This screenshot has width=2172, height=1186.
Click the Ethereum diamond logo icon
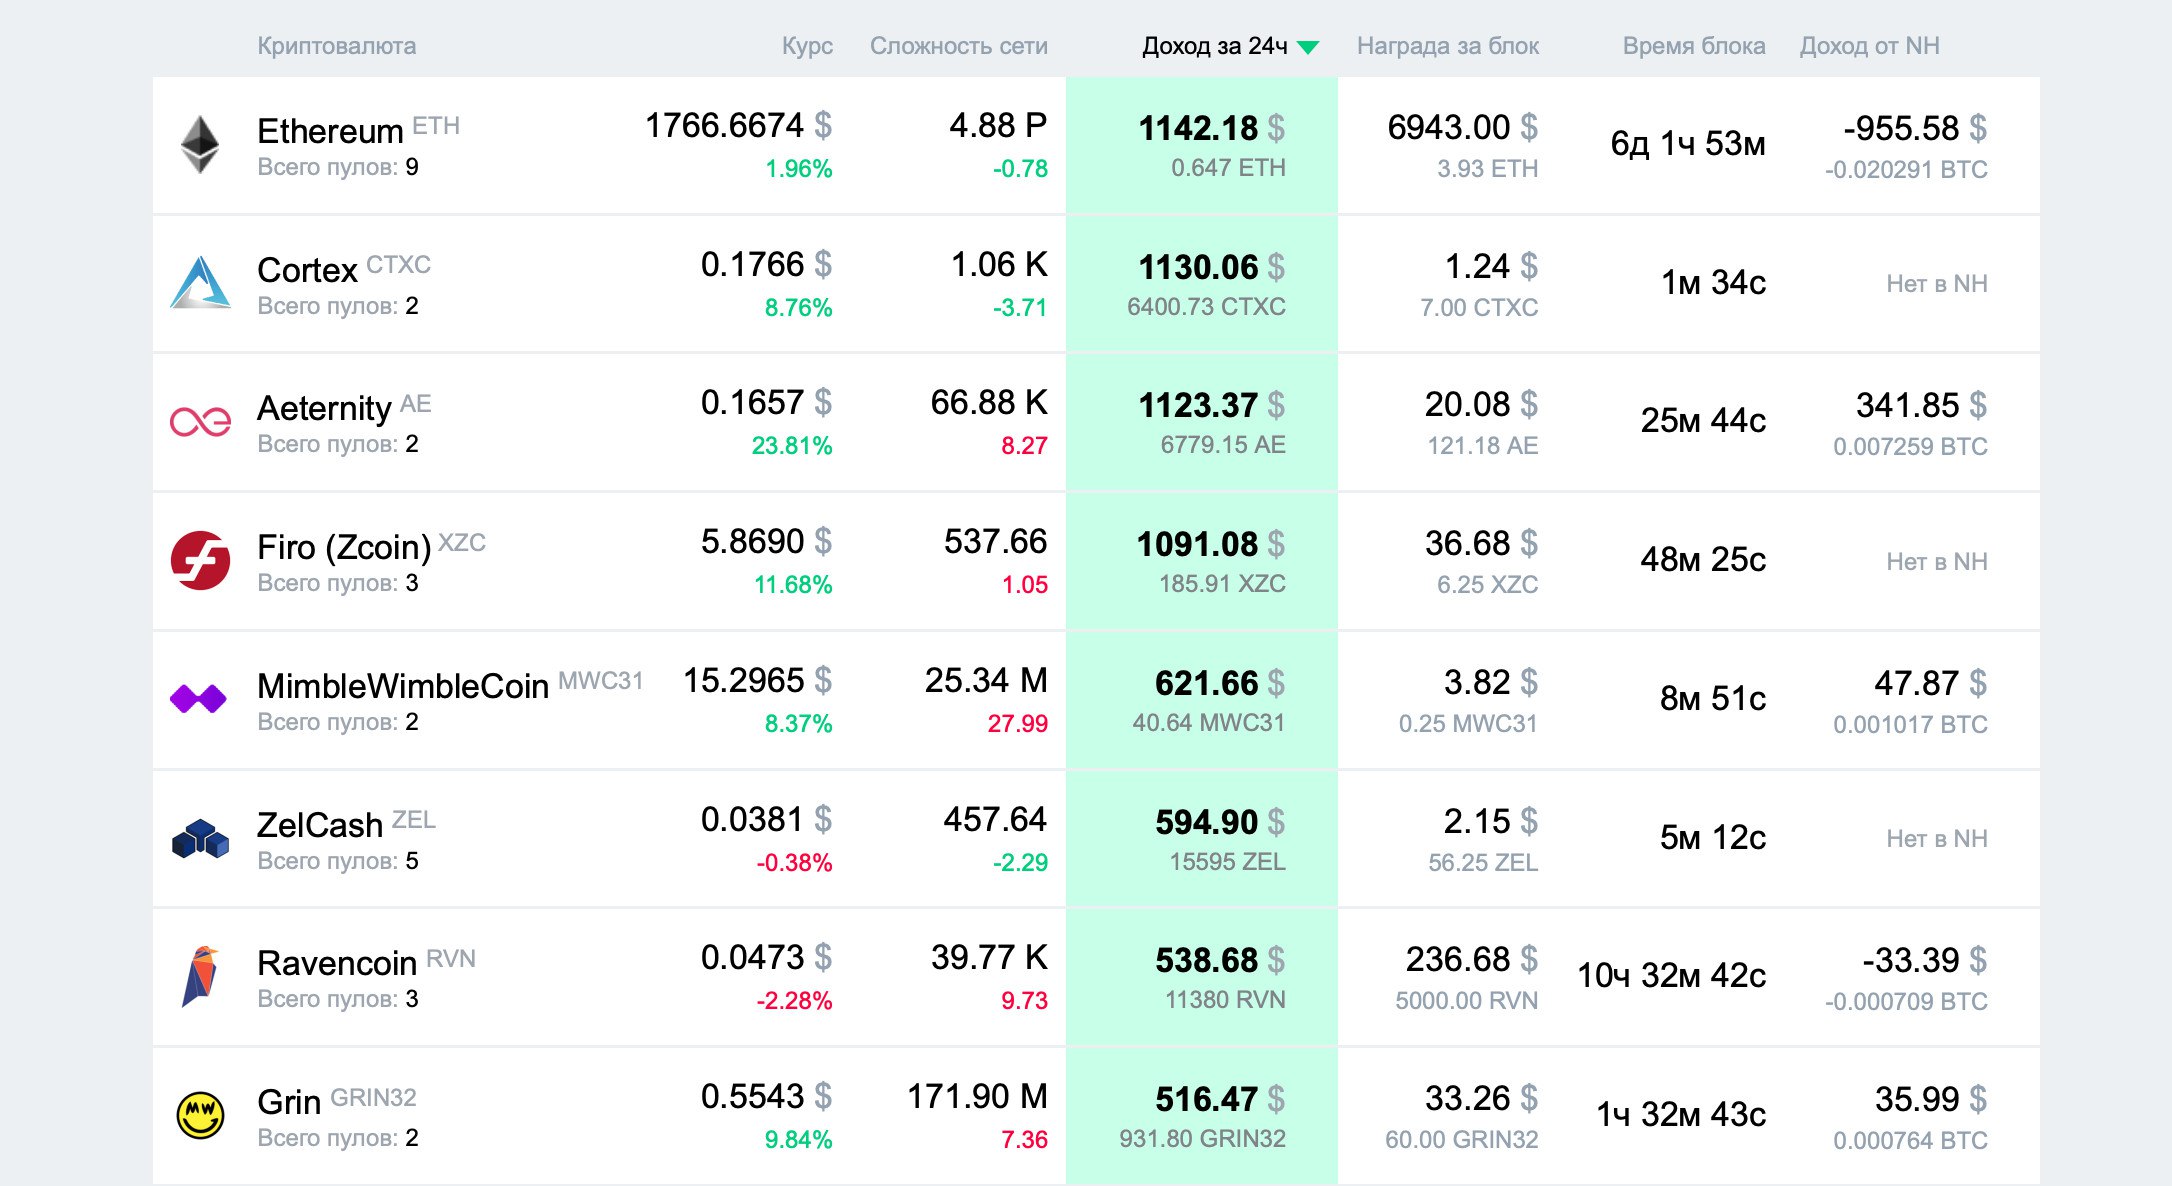200,145
